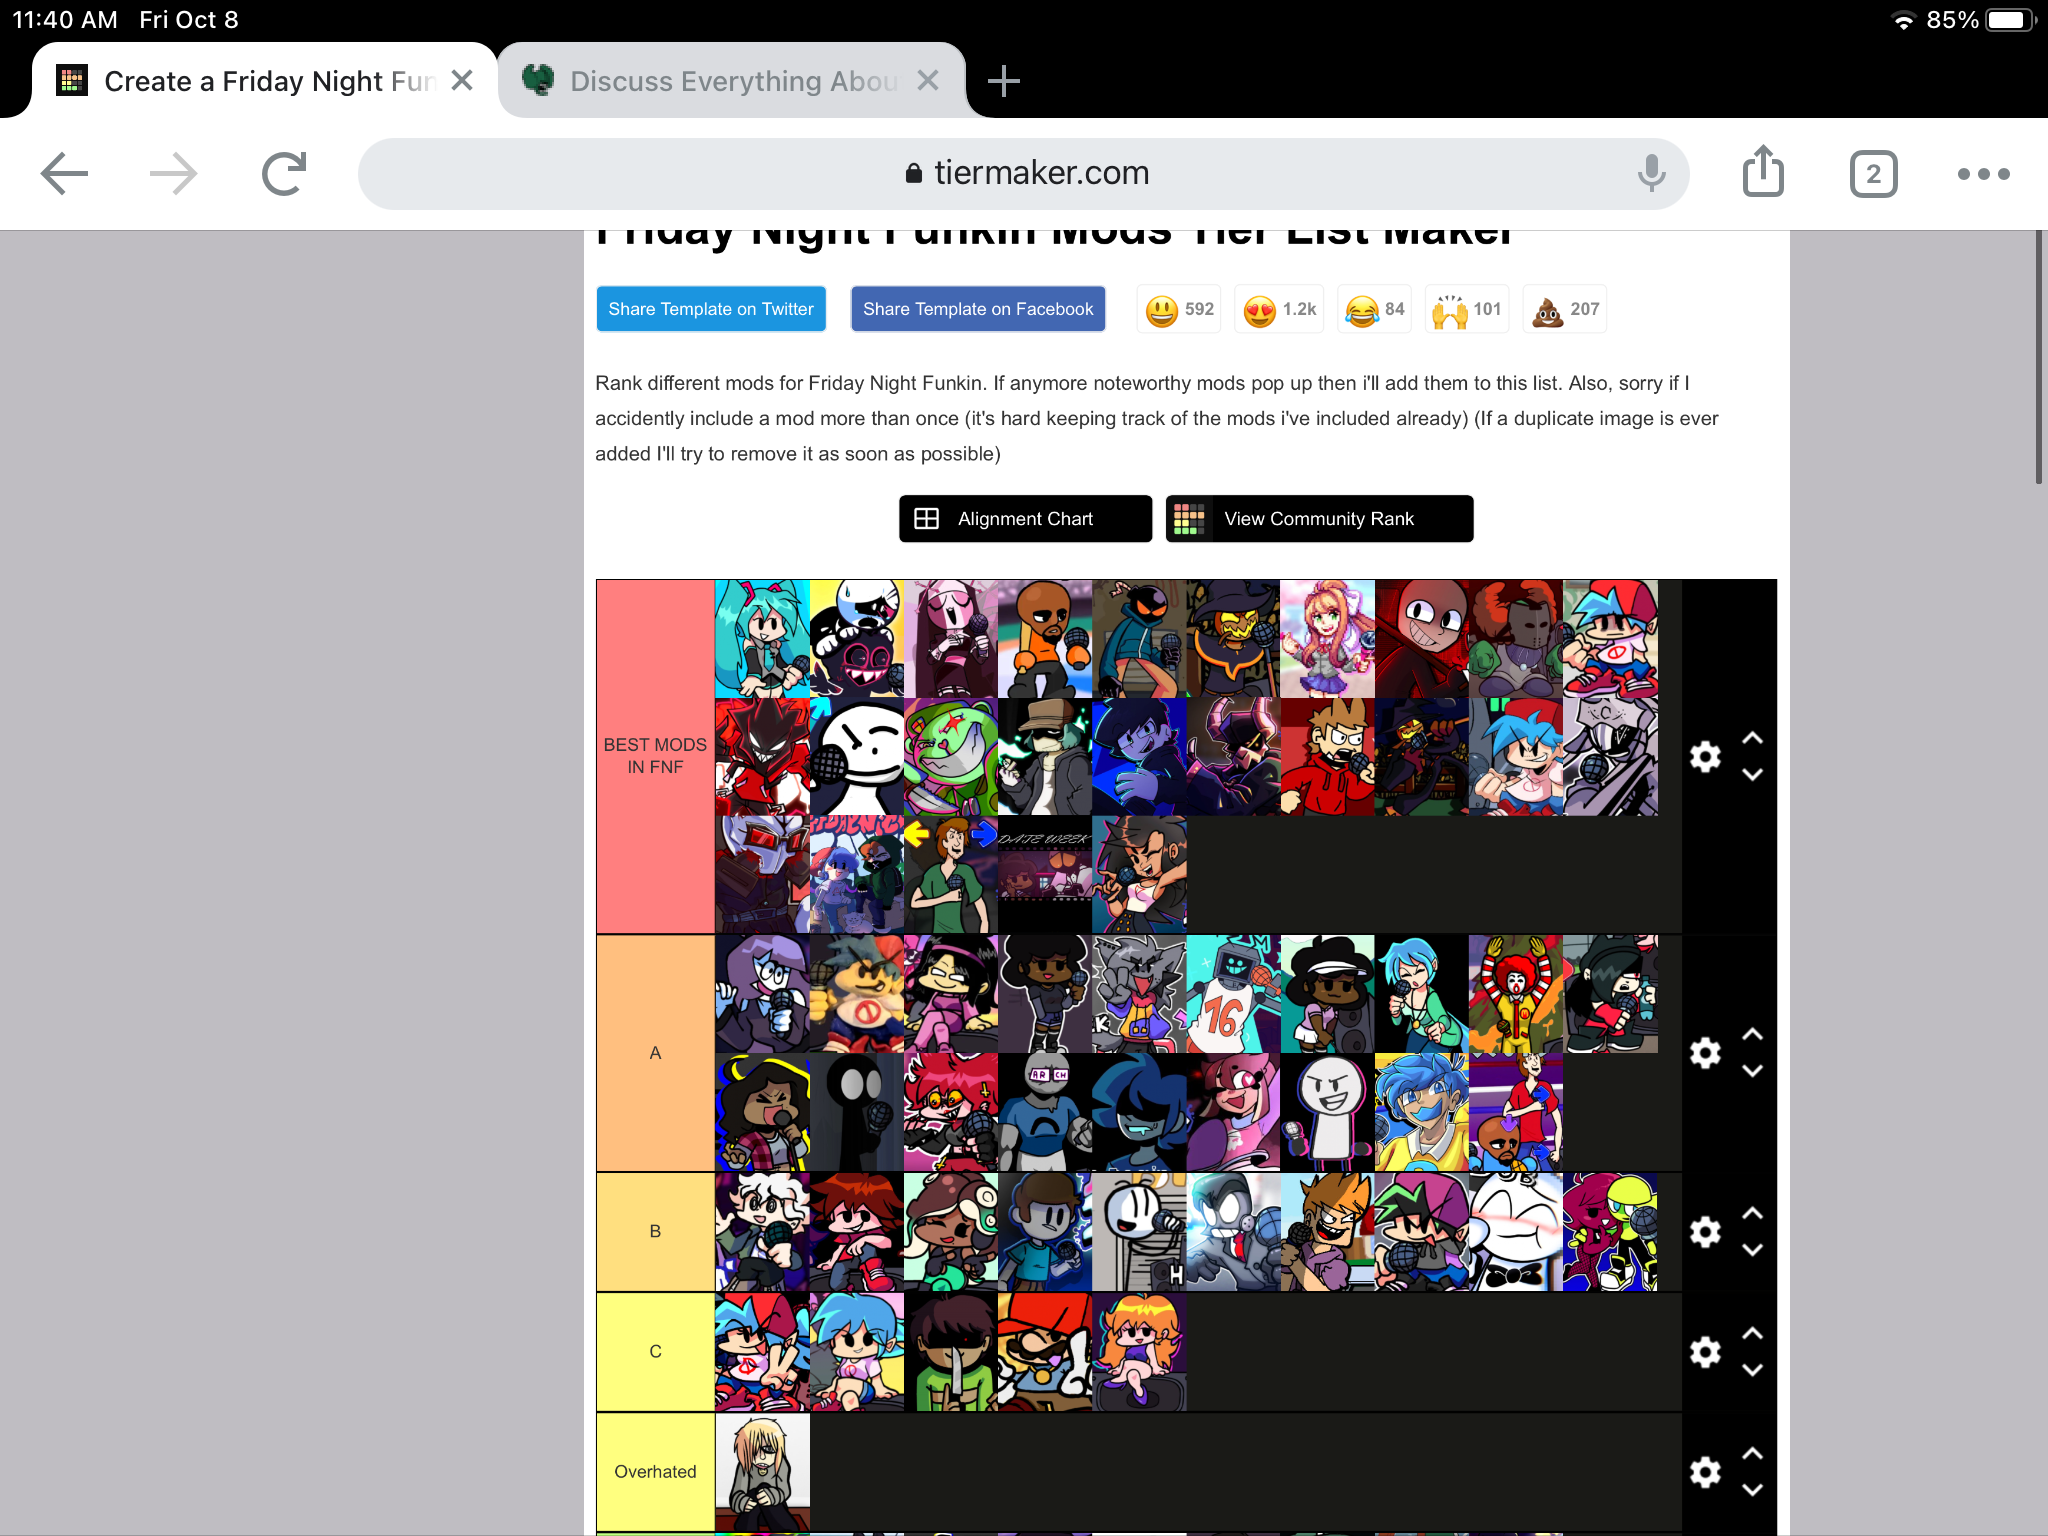Select the knife-holding character thumbnail in tier C

(950, 1352)
